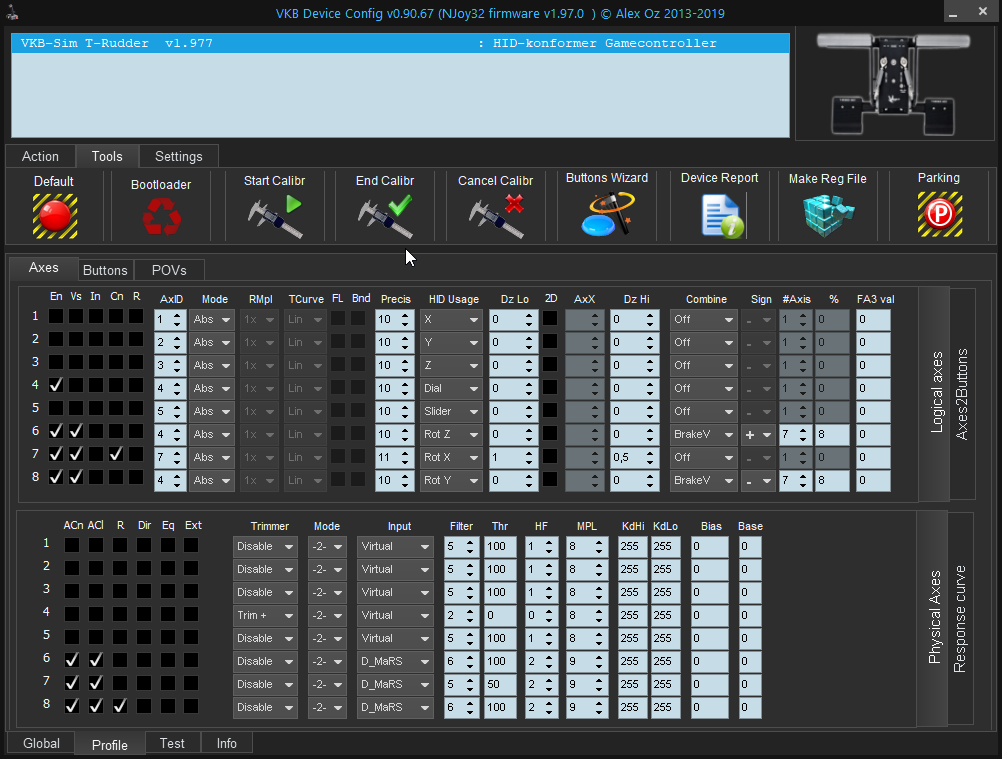Image resolution: width=1002 pixels, height=759 pixels.
Task: Open Bootloader recycle icon
Action: (161, 217)
